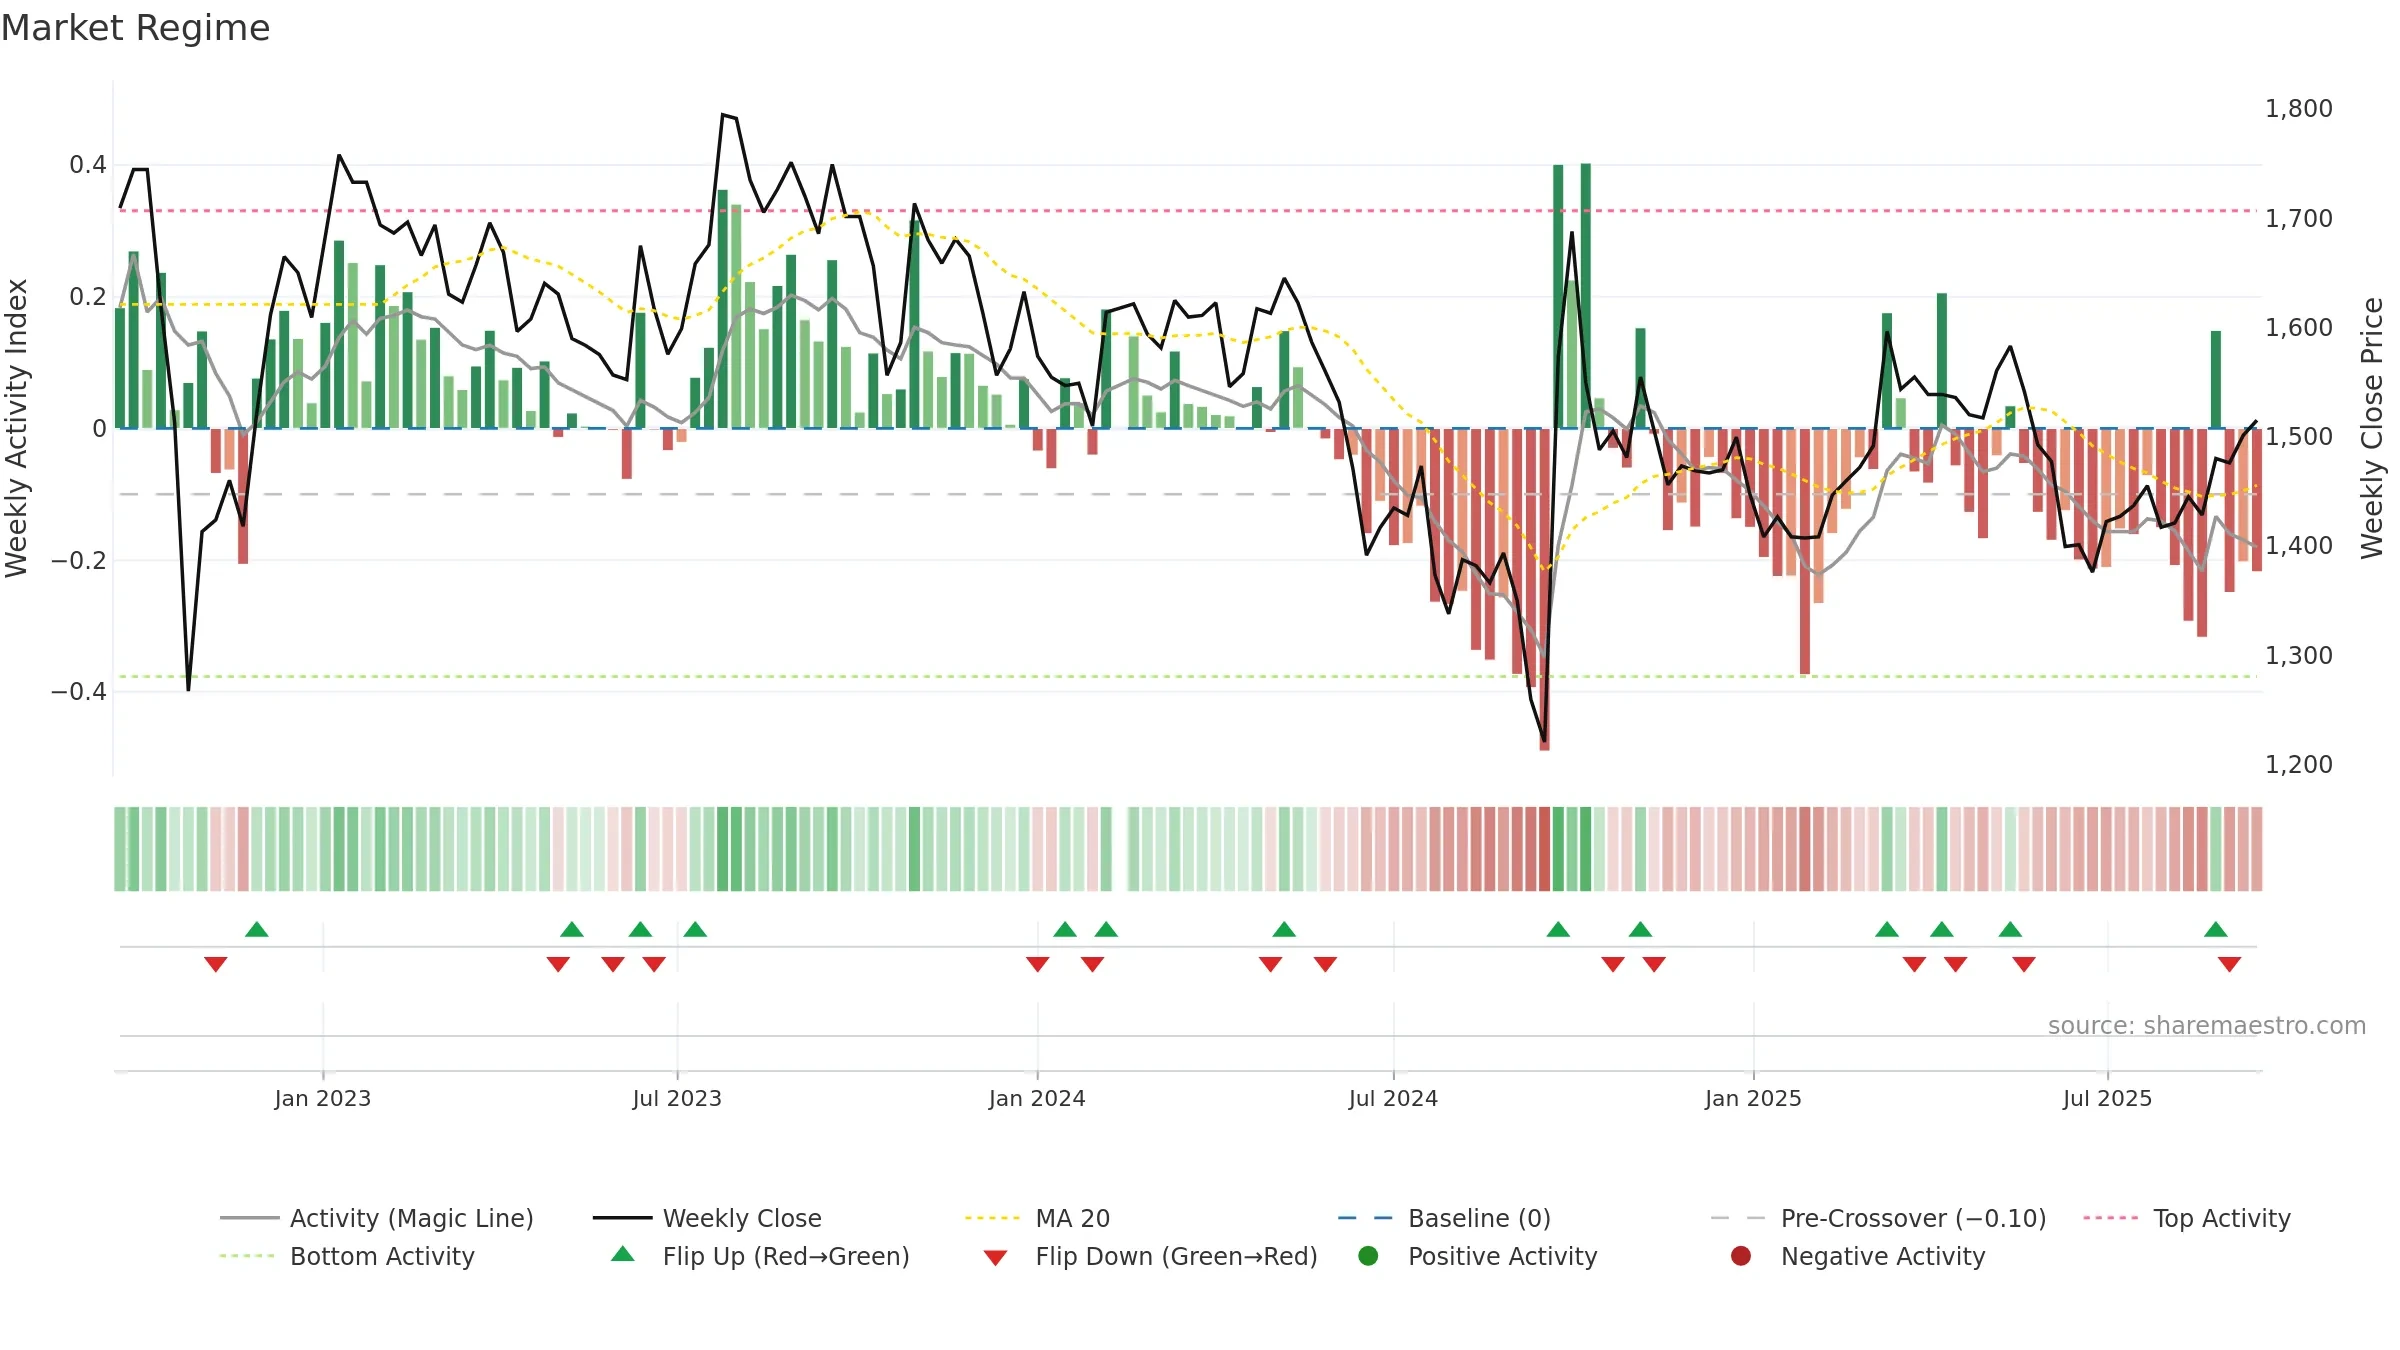2400x1350 pixels.
Task: Toggle Activity (Magic Line) legend entry
Action: click(x=377, y=1218)
